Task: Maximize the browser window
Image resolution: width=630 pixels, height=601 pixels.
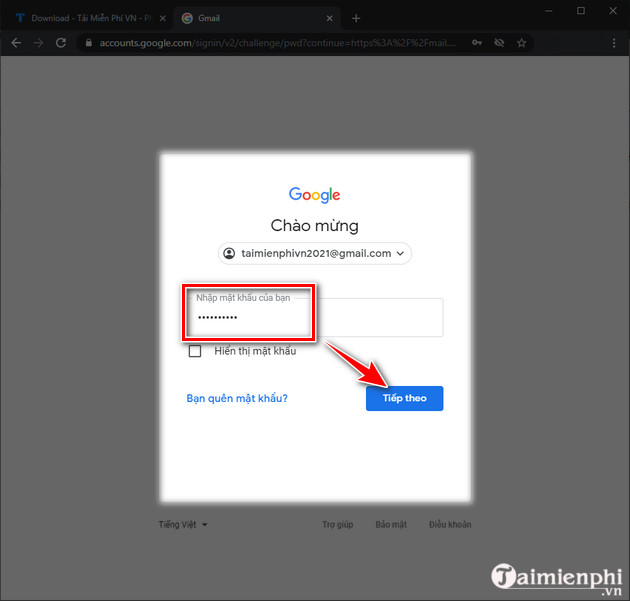Action: pyautogui.click(x=581, y=11)
